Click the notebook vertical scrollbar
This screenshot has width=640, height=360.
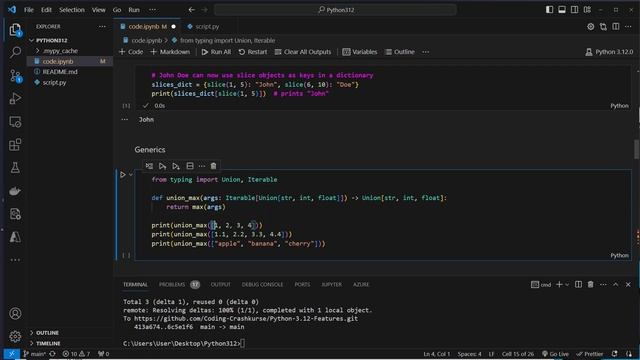[636, 149]
